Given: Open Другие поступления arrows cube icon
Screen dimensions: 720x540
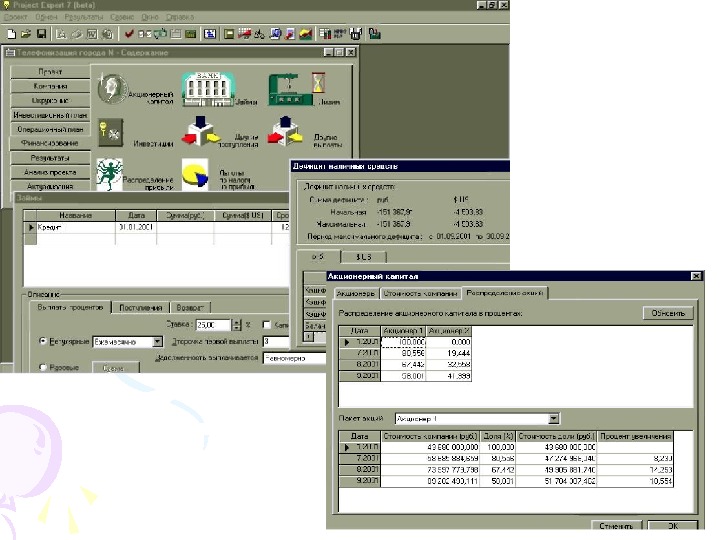Looking at the screenshot, I should (x=201, y=131).
